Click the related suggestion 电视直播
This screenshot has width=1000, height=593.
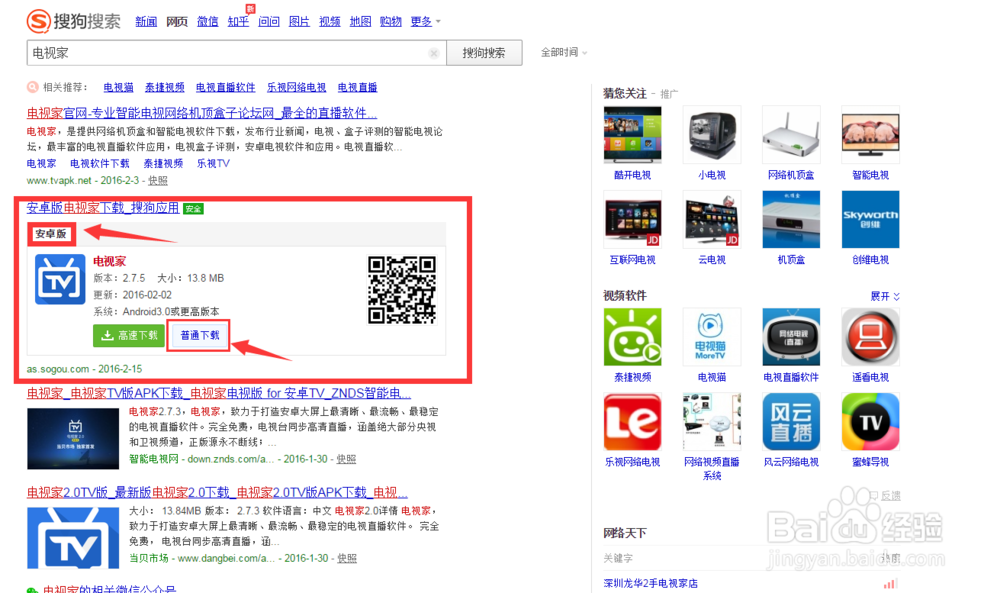pos(357,87)
